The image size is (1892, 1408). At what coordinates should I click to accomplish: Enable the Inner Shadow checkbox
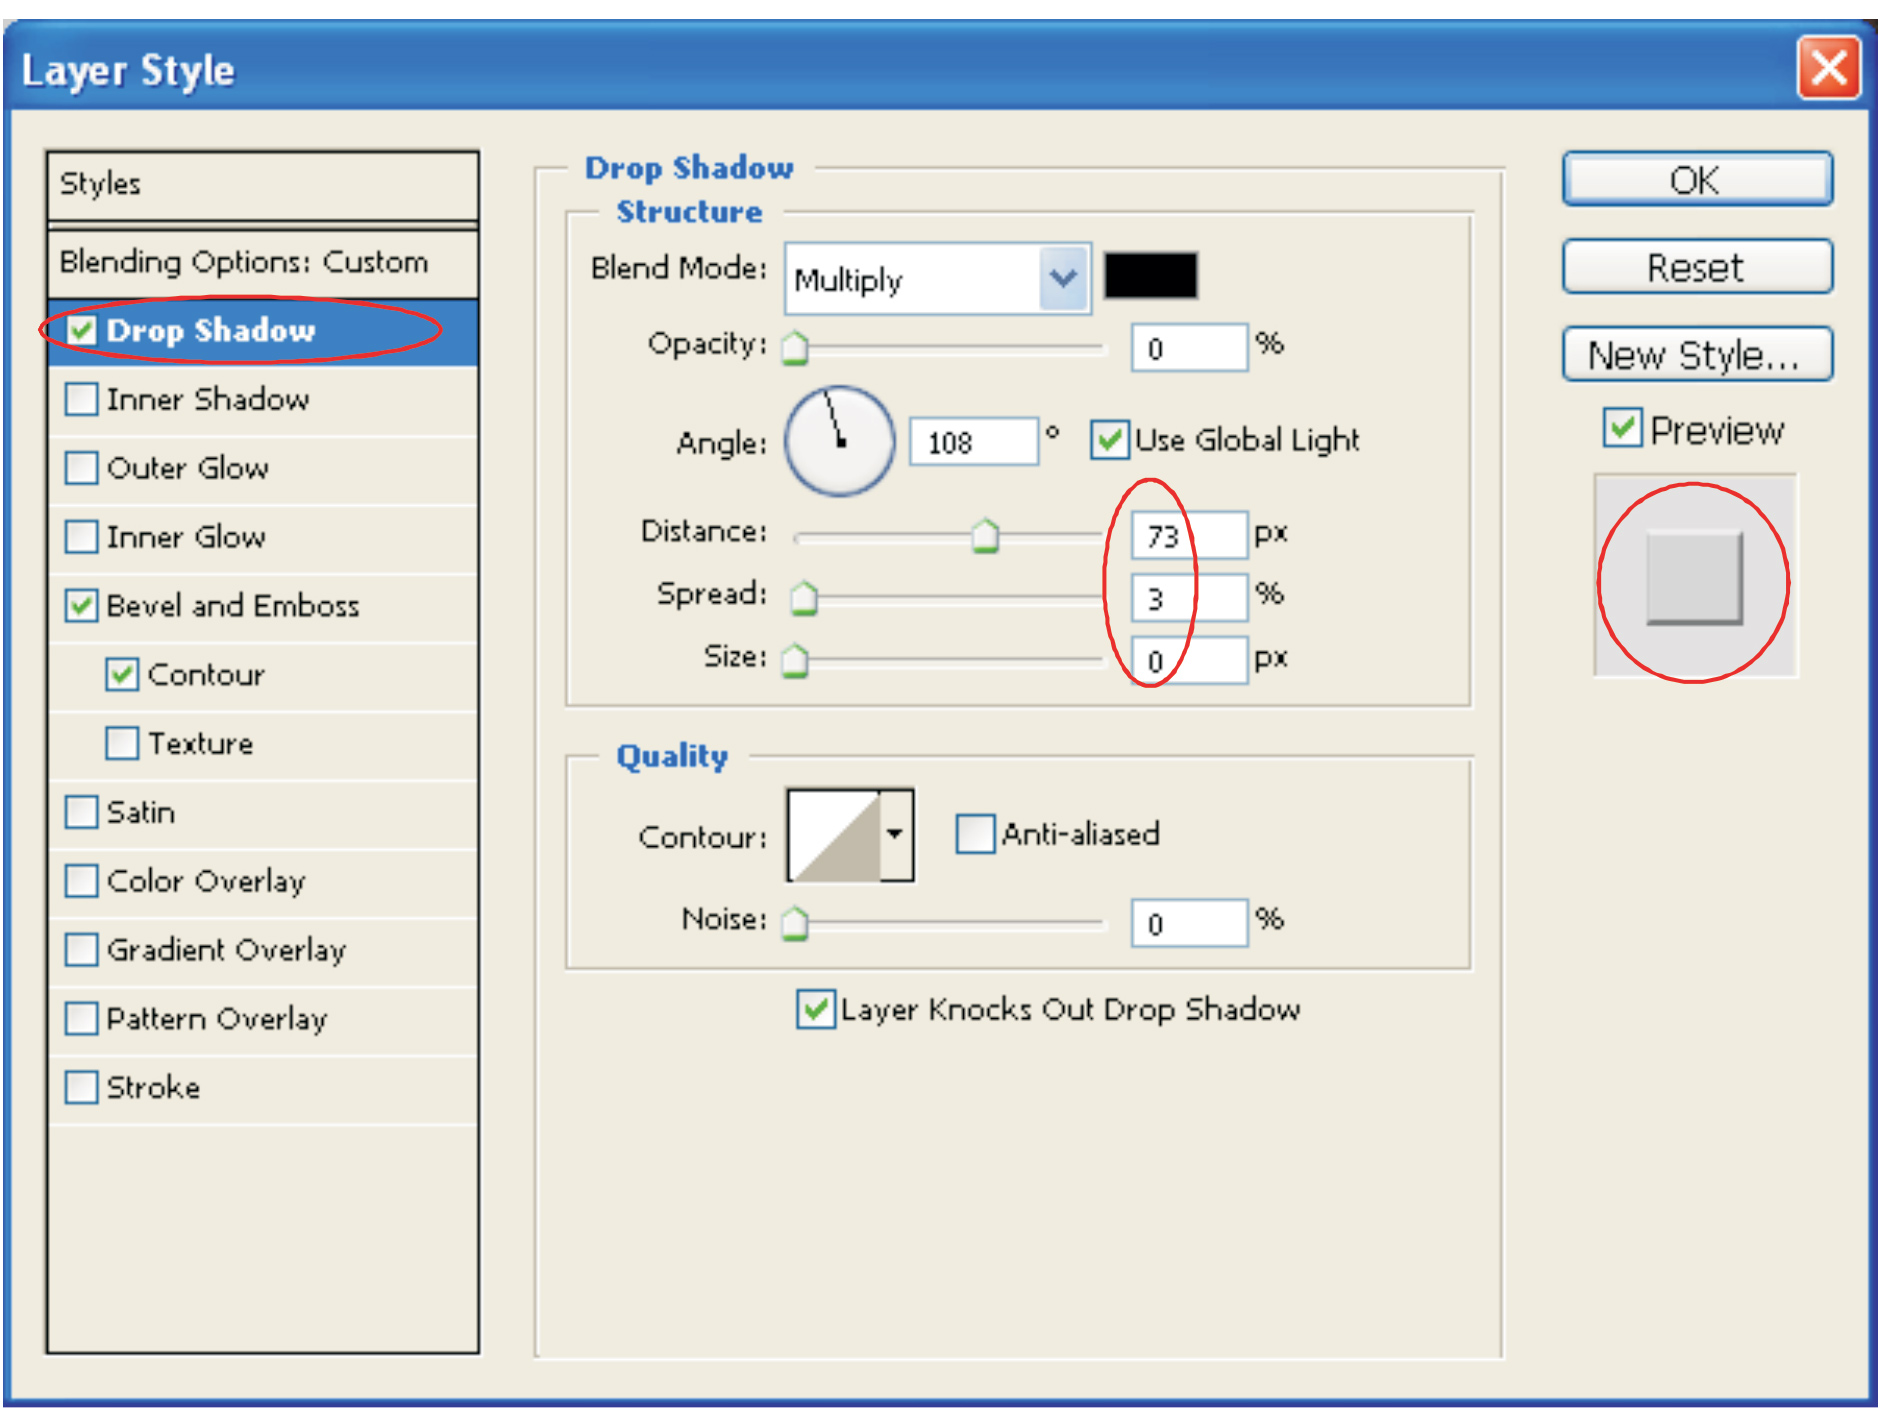click(x=81, y=399)
